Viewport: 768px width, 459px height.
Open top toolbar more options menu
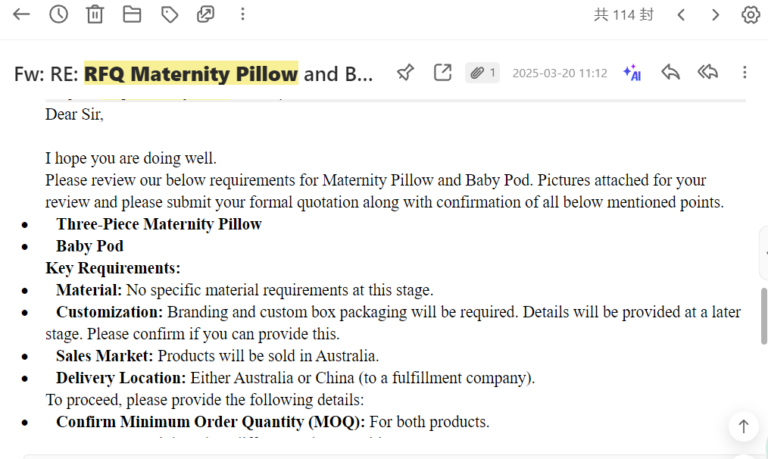243,14
